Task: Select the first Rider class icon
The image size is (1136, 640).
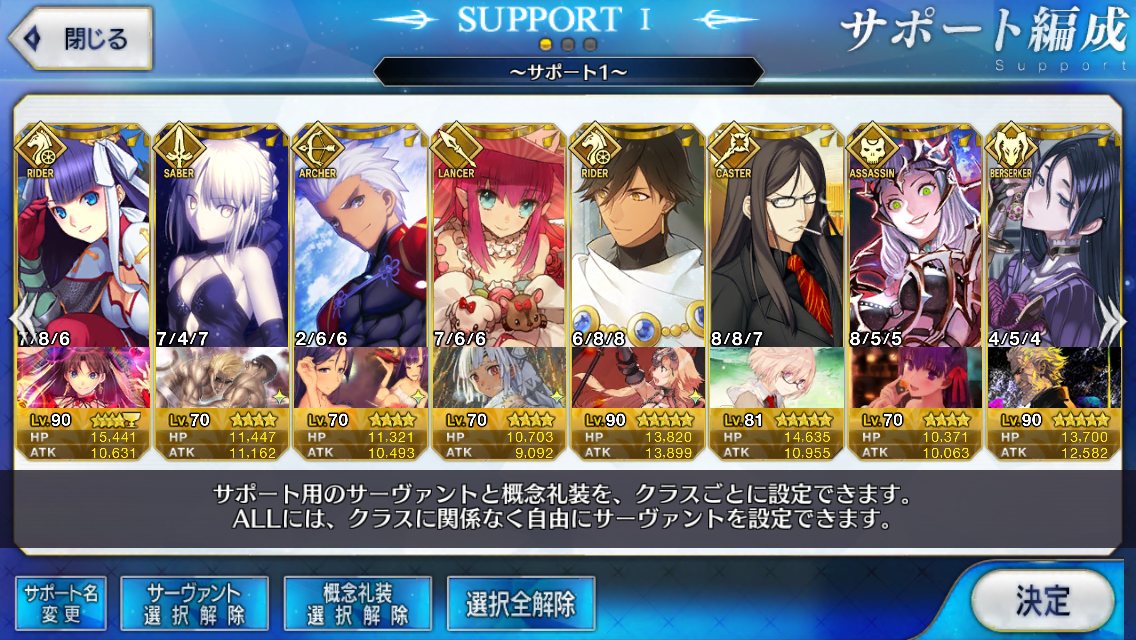Action: click(x=41, y=149)
